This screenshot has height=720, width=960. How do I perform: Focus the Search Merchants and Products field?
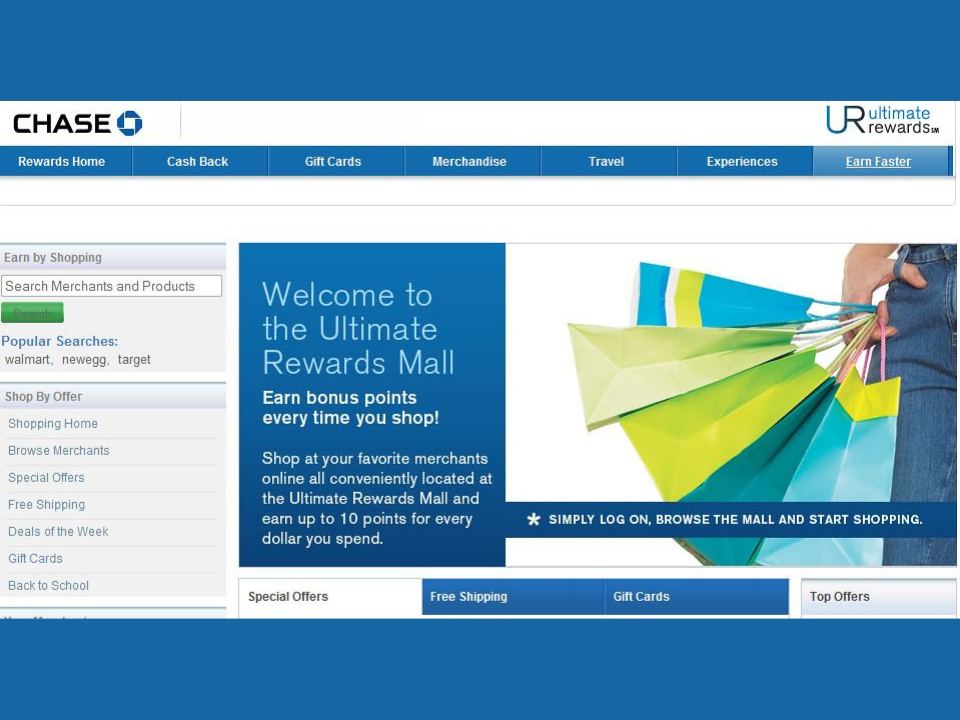click(x=111, y=286)
